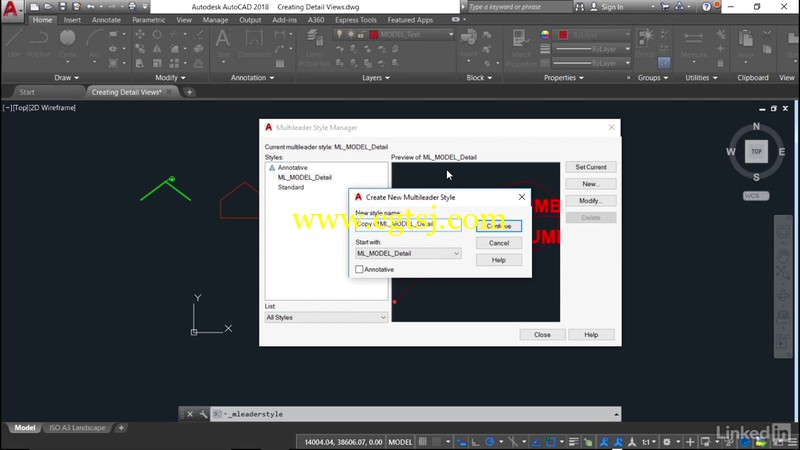Switch to the Insert ribbon tab
This screenshot has width=800, height=450.
click(x=72, y=20)
